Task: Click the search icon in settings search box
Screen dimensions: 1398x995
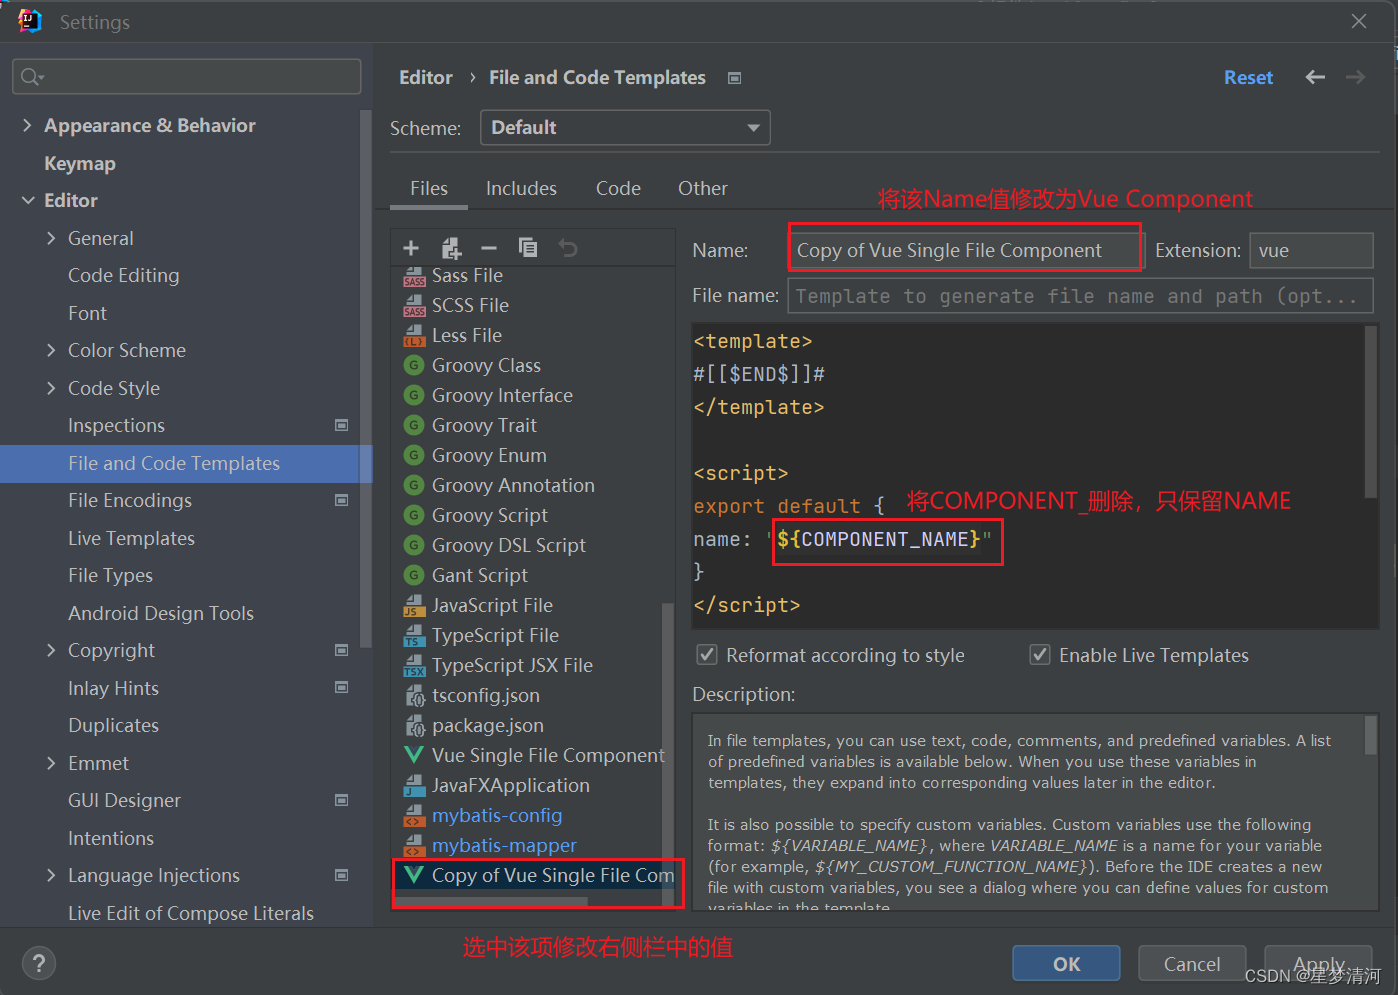Action: (31, 77)
